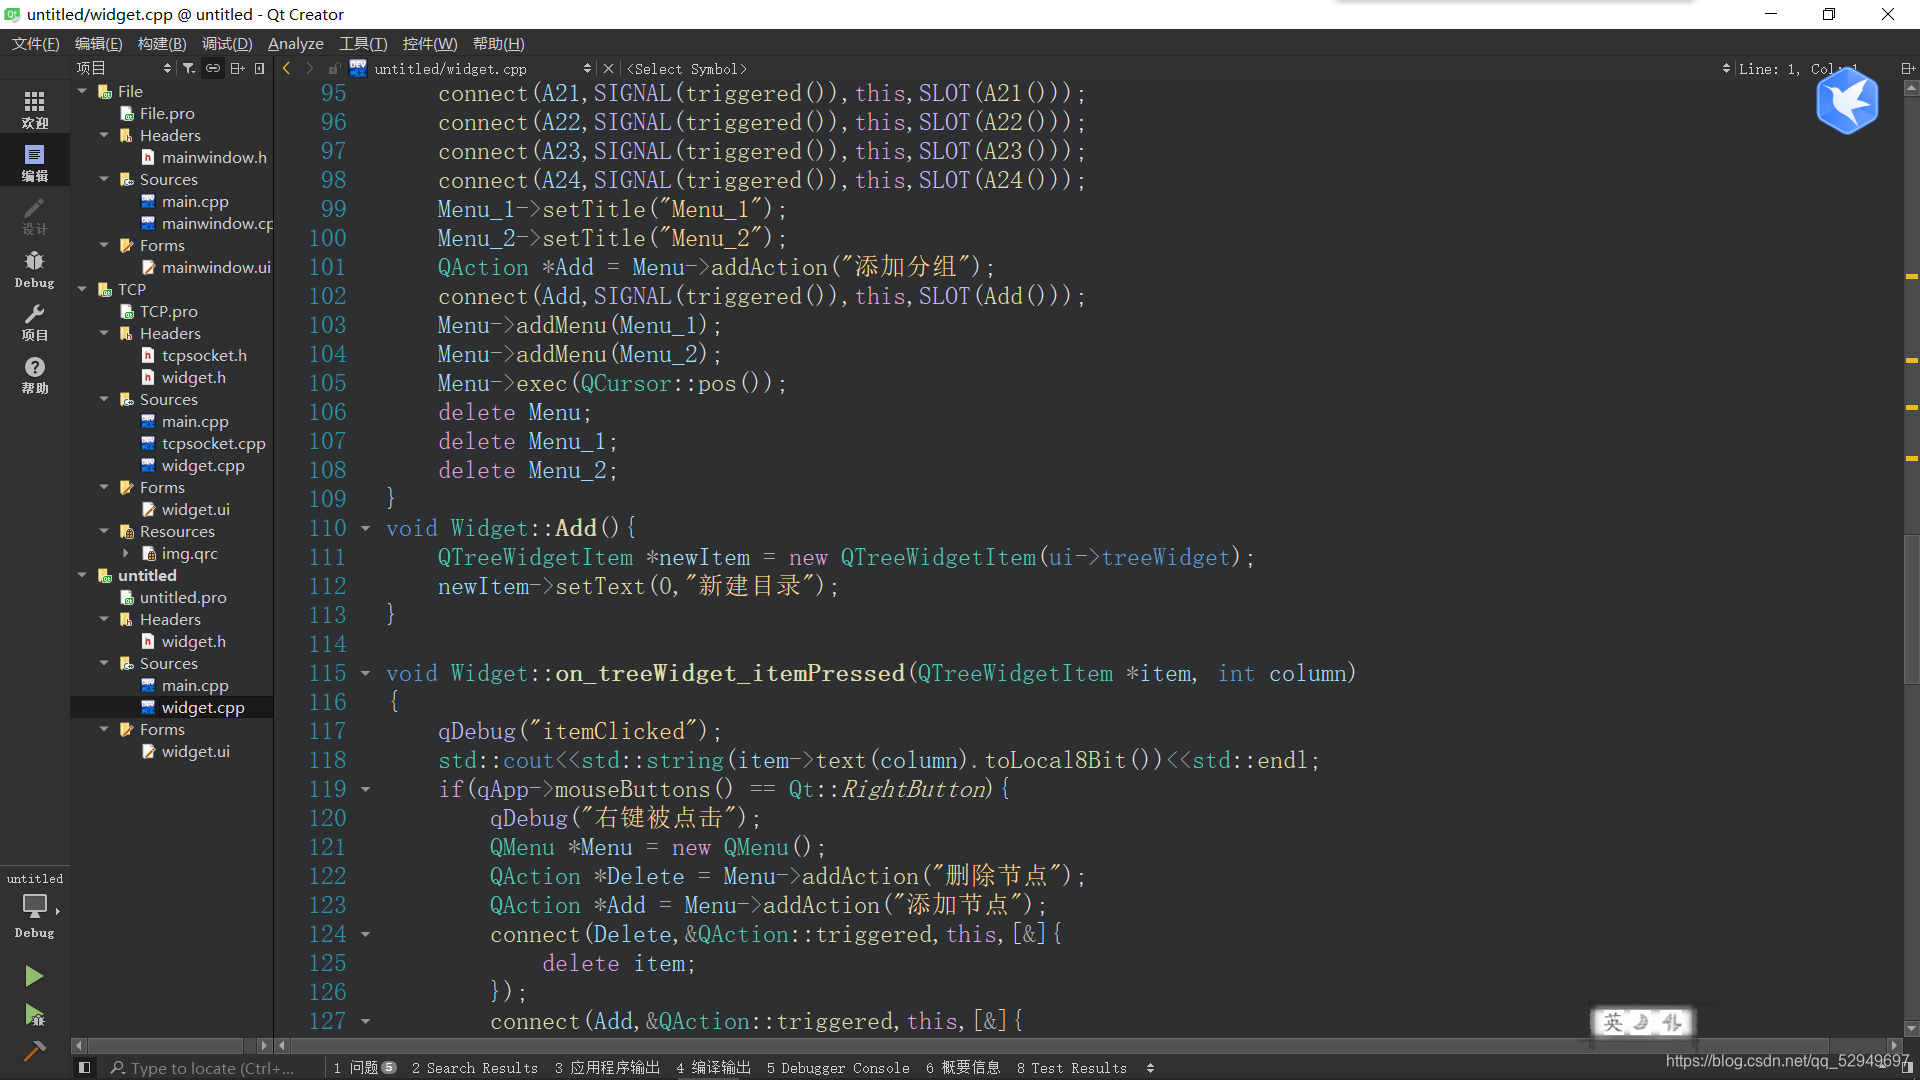Screen dimensions: 1920x1080
Task: Build the project using the hammer icon
Action: 34,1052
